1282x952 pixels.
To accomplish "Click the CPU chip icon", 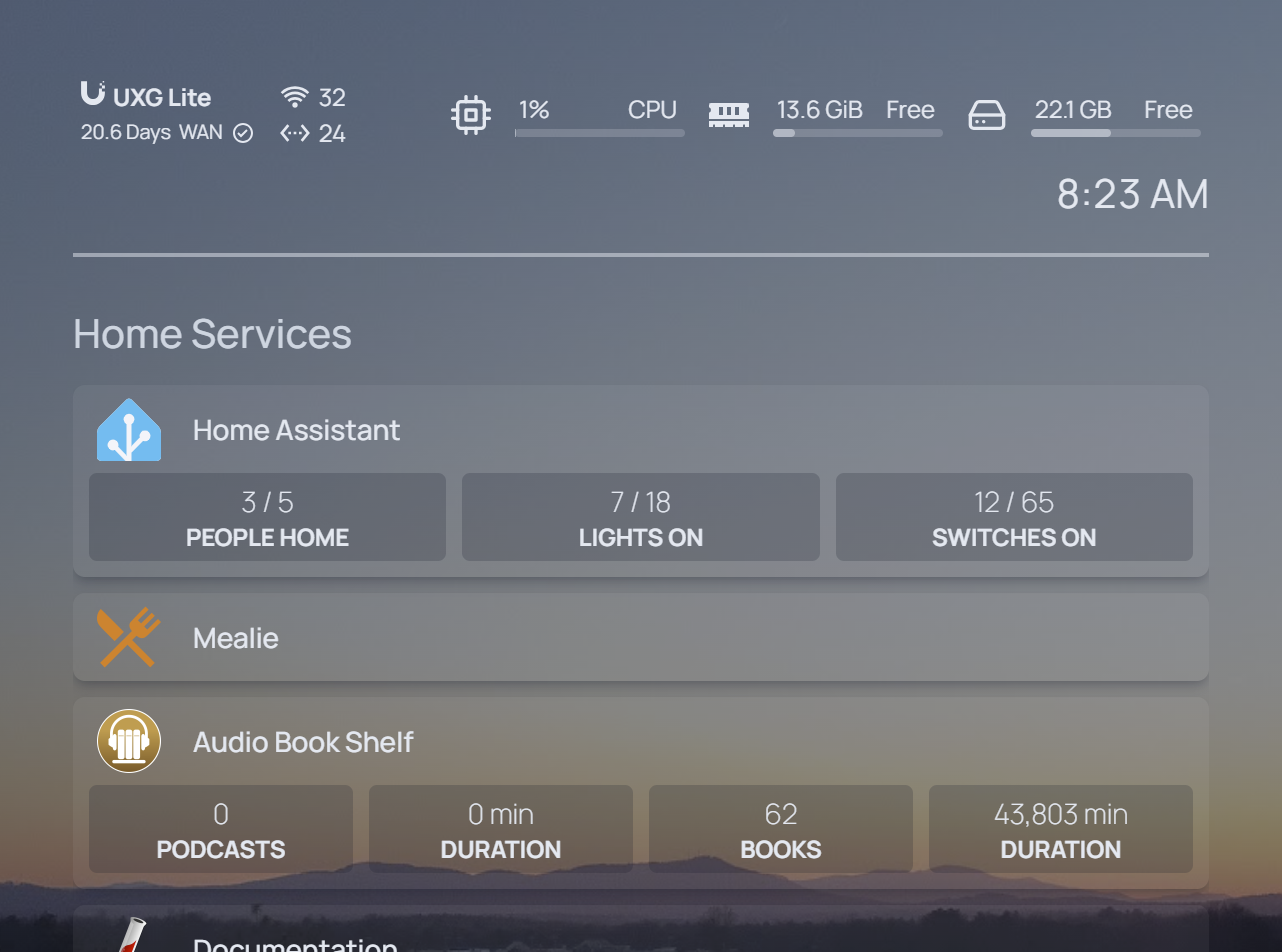I will click(x=471, y=115).
